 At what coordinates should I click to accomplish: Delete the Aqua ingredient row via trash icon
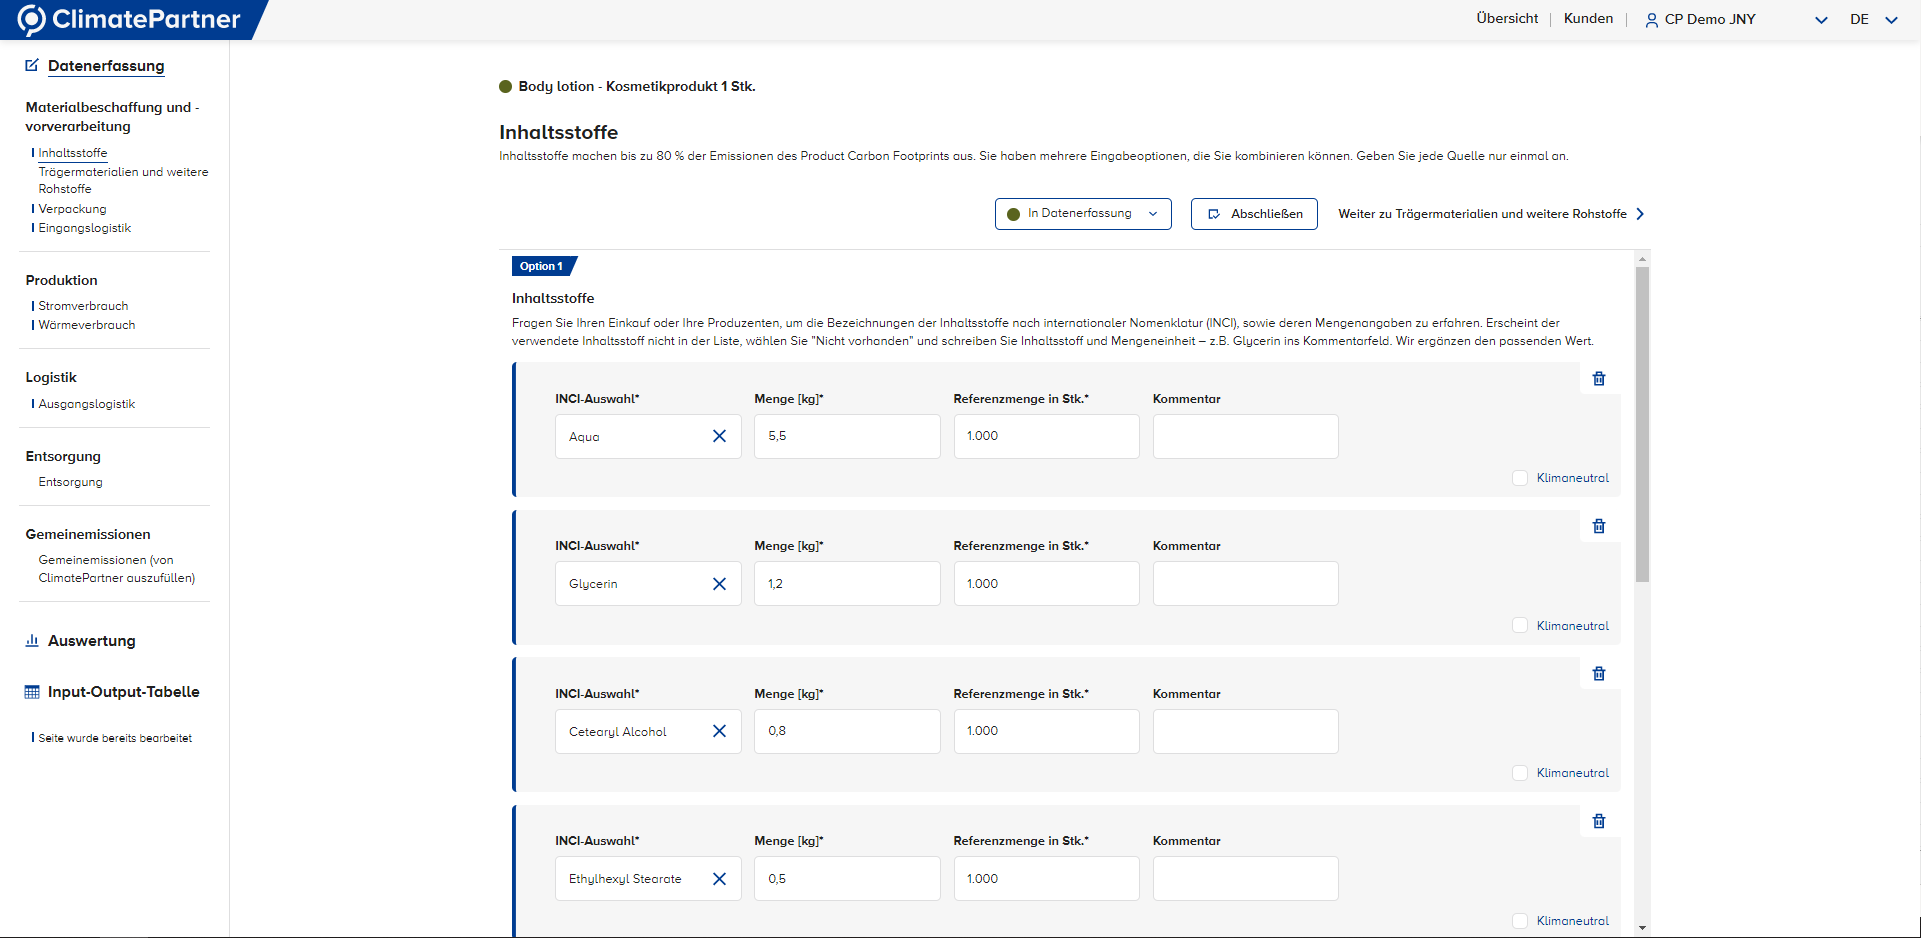(1598, 379)
